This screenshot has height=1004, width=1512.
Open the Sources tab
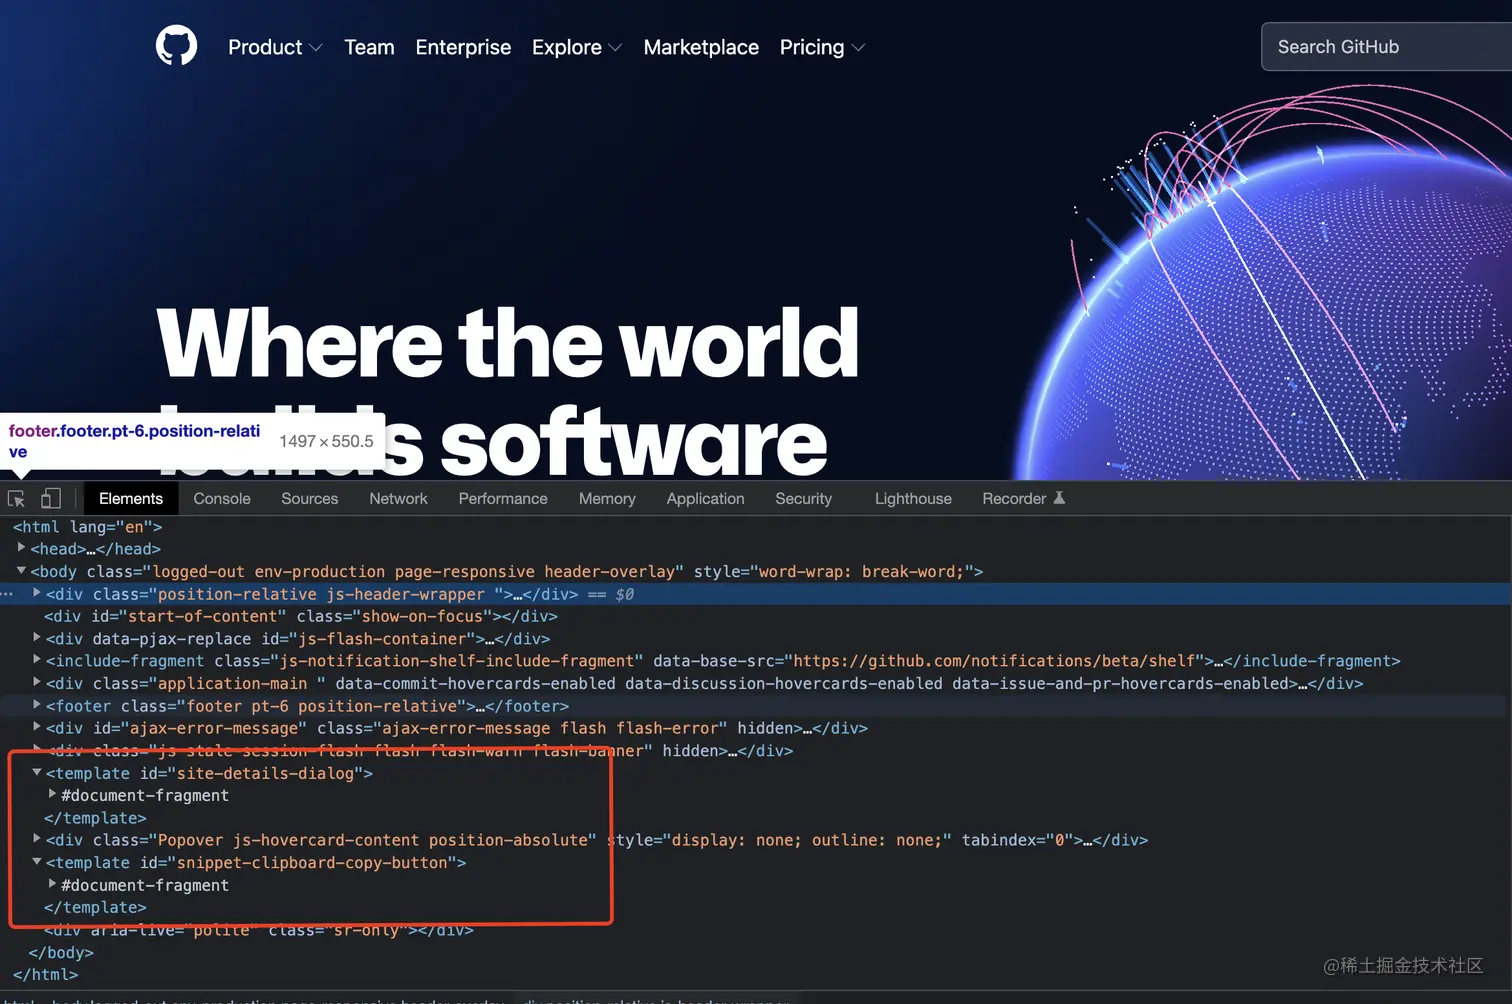click(x=310, y=498)
